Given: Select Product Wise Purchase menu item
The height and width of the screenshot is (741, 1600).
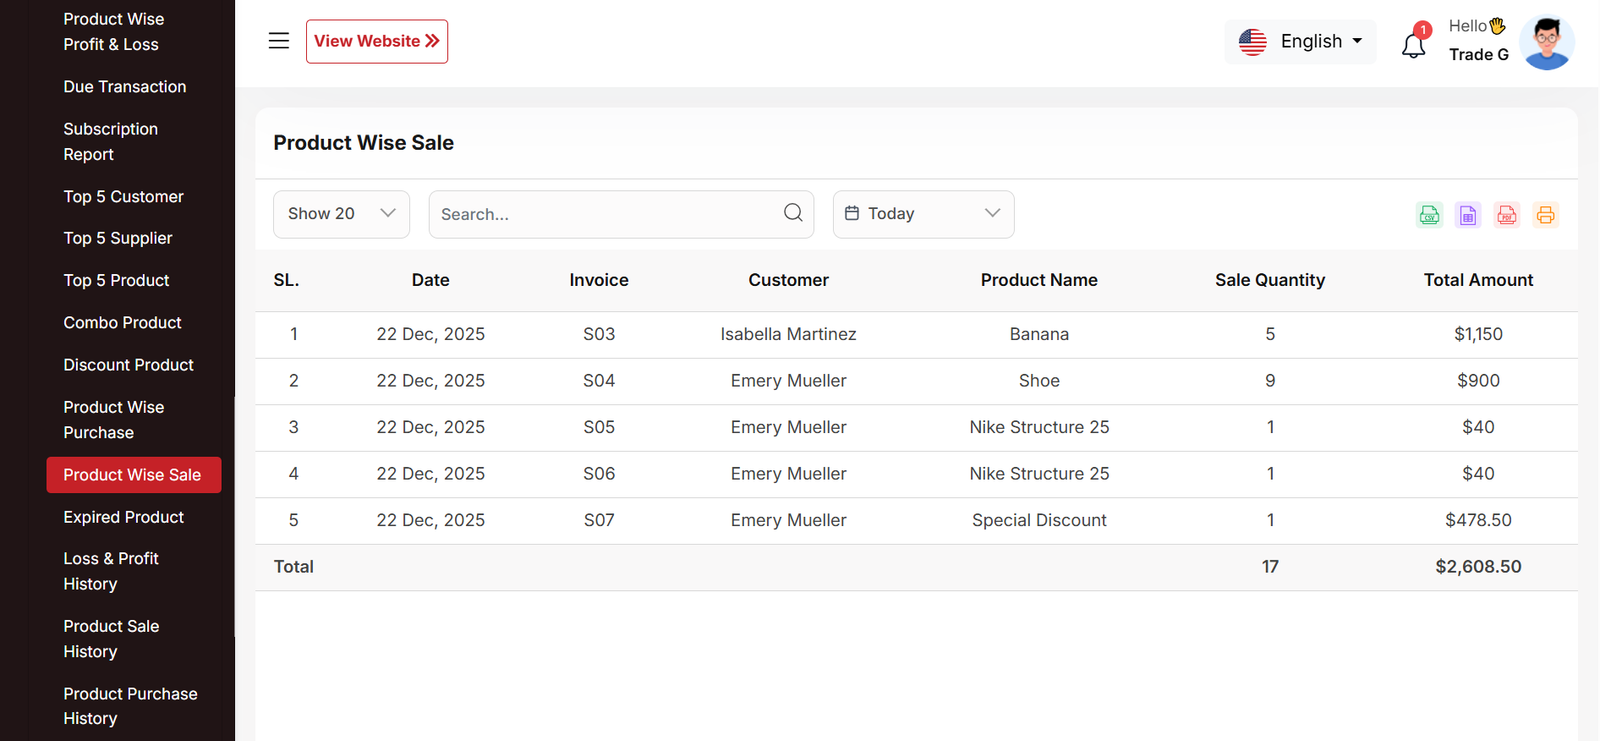Looking at the screenshot, I should point(113,420).
